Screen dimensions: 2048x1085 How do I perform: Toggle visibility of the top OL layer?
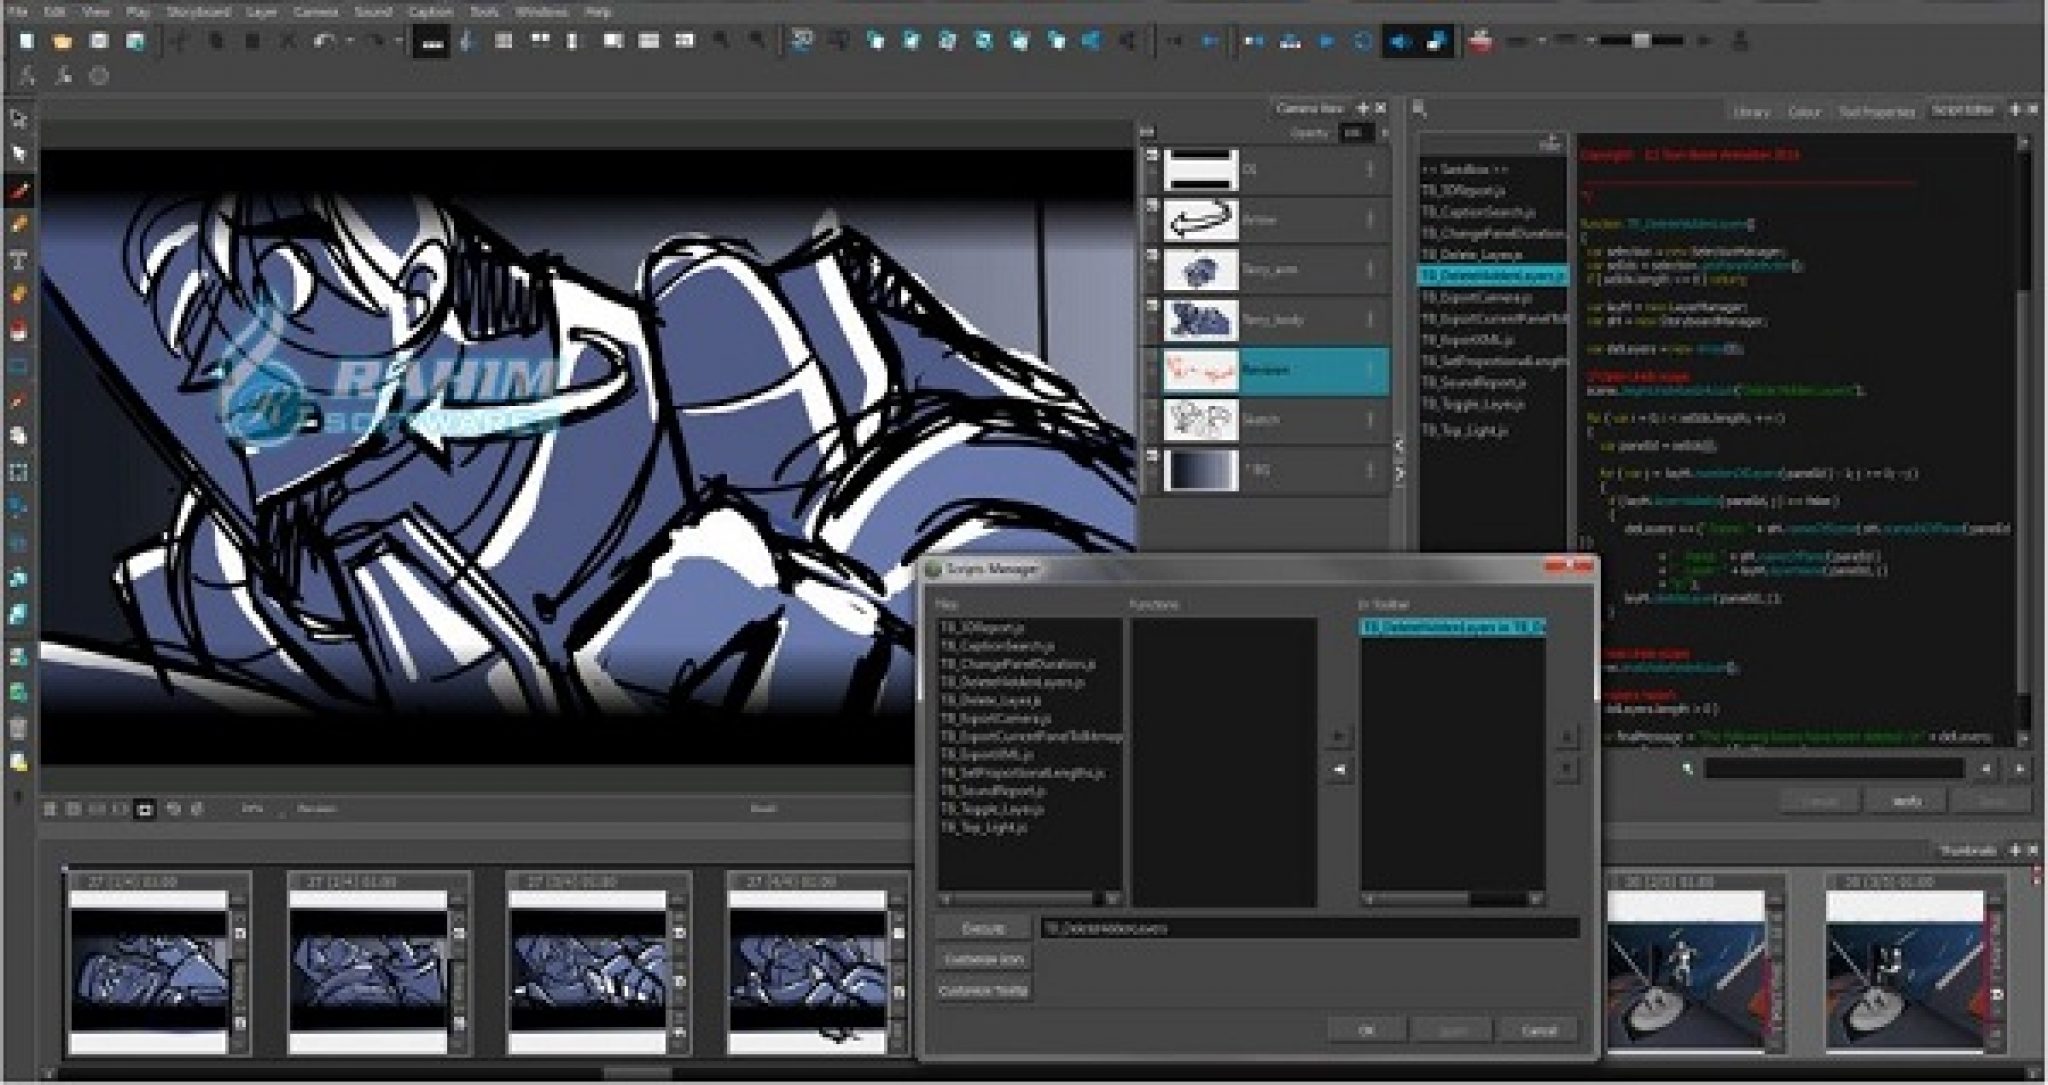1152,156
